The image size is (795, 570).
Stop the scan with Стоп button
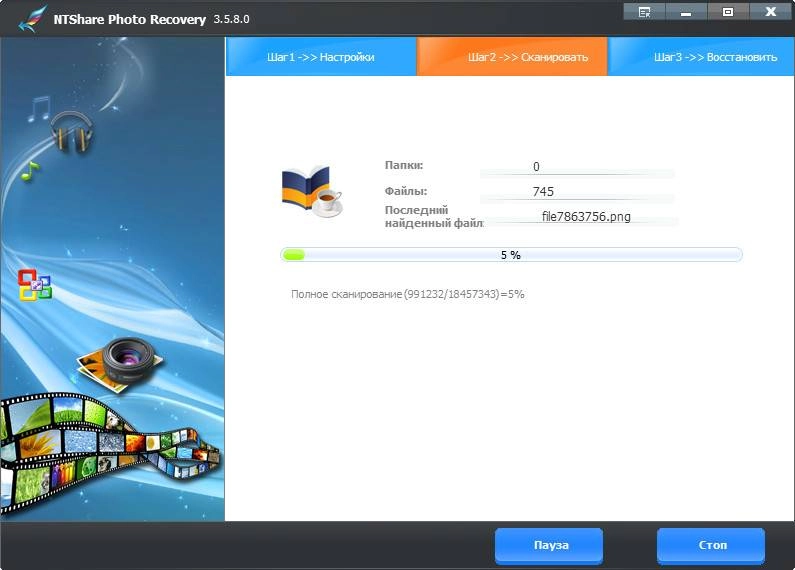point(711,545)
